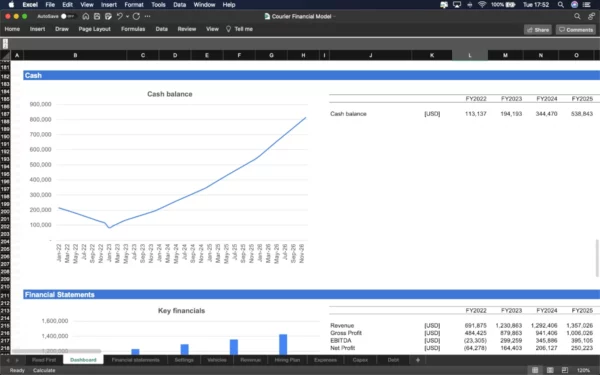Click the save-a-copy edit icon beside Save

pyautogui.click(x=108, y=16)
